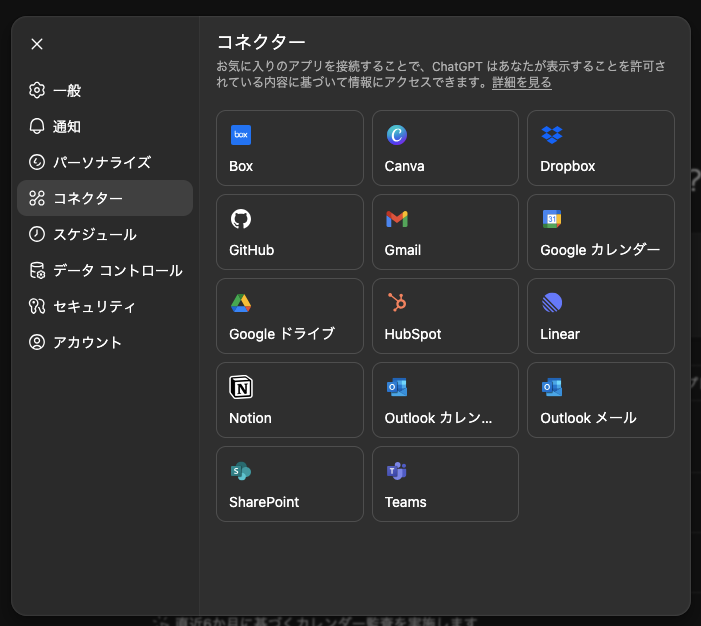
Task: Switch to the パーソナライズ section
Action: pyautogui.click(x=105, y=162)
